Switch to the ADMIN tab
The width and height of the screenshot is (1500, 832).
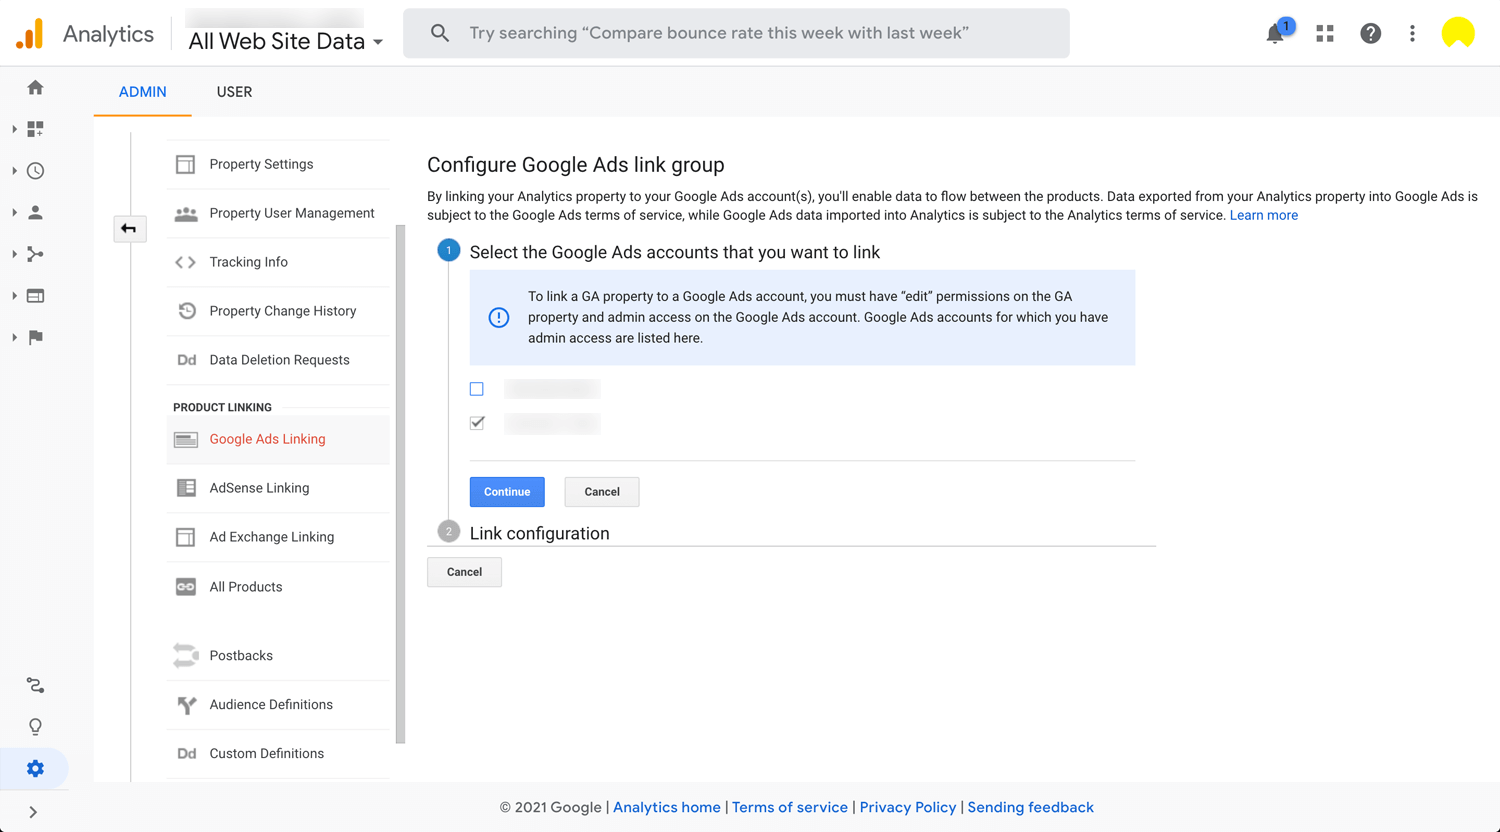click(x=143, y=92)
